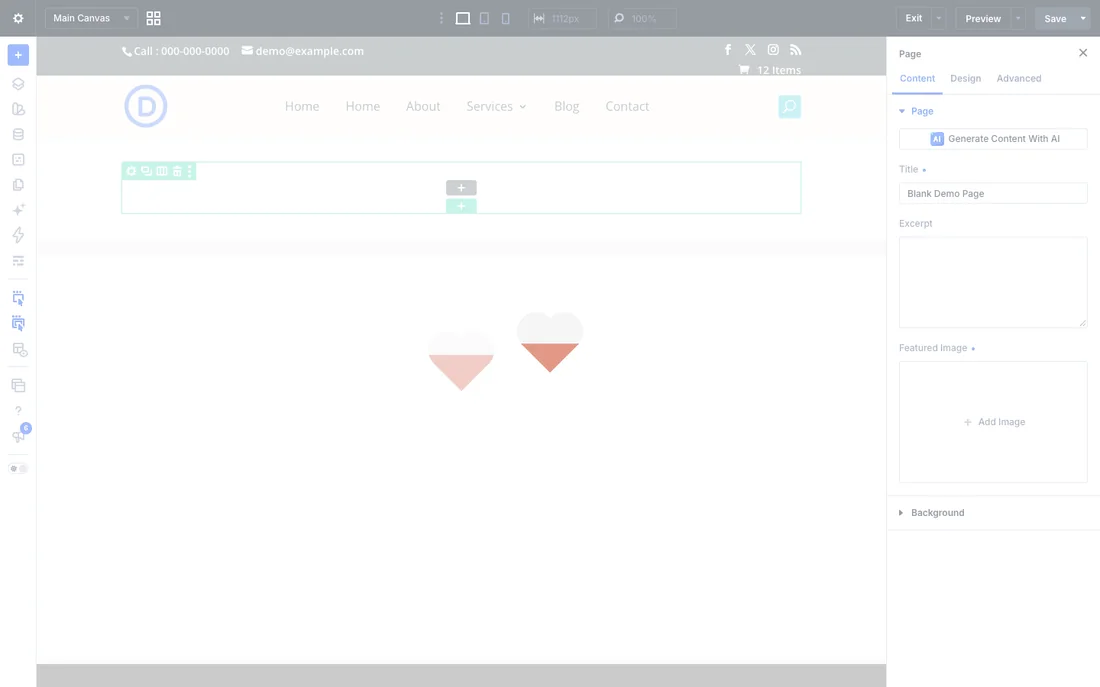The width and height of the screenshot is (1100, 687).
Task: Click the Preview button
Action: point(983,18)
